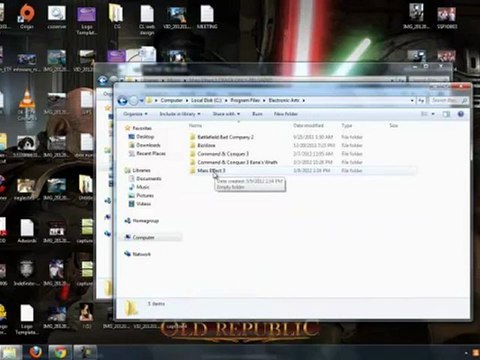
Task: Click Back arrow in background Explorer window
Action: point(103,80)
